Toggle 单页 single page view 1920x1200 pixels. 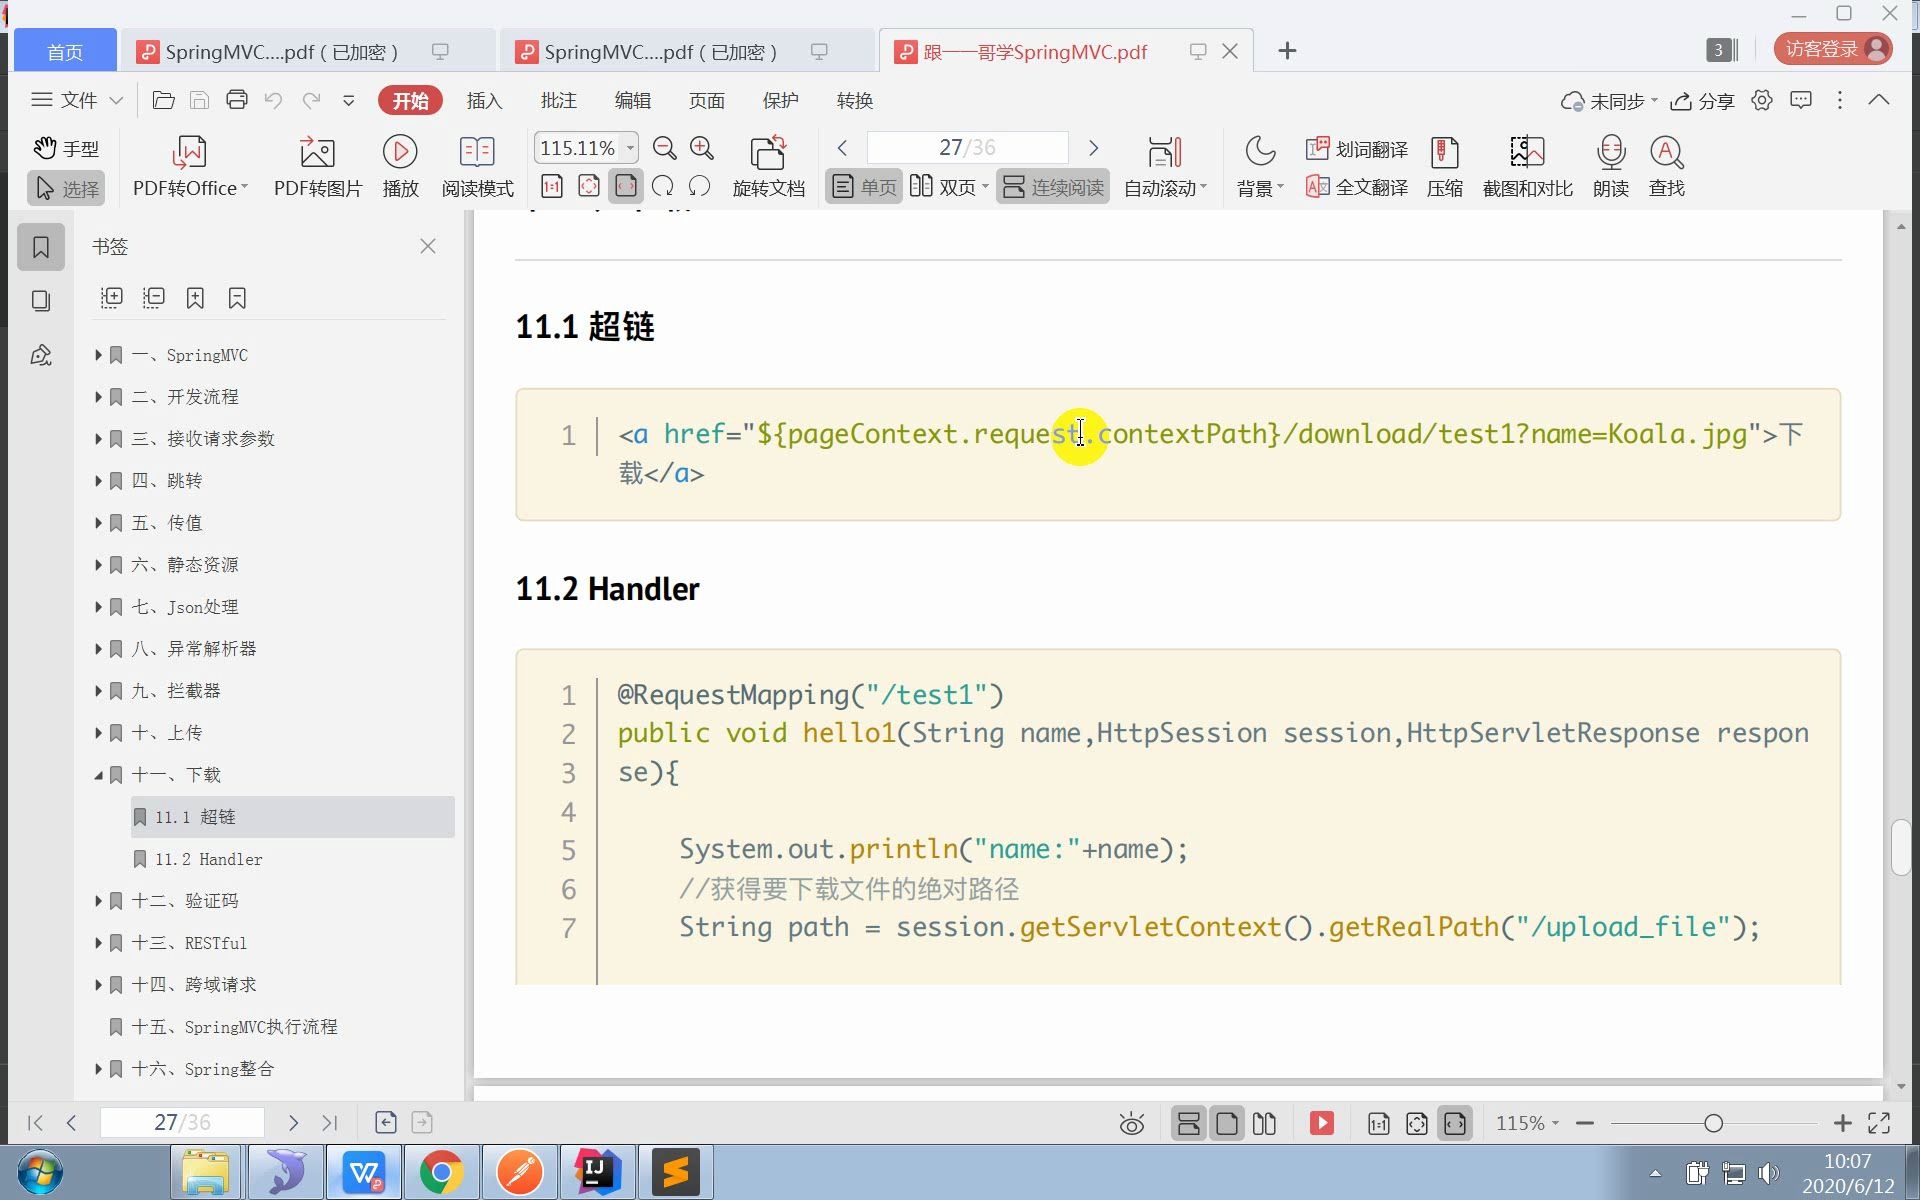(865, 187)
